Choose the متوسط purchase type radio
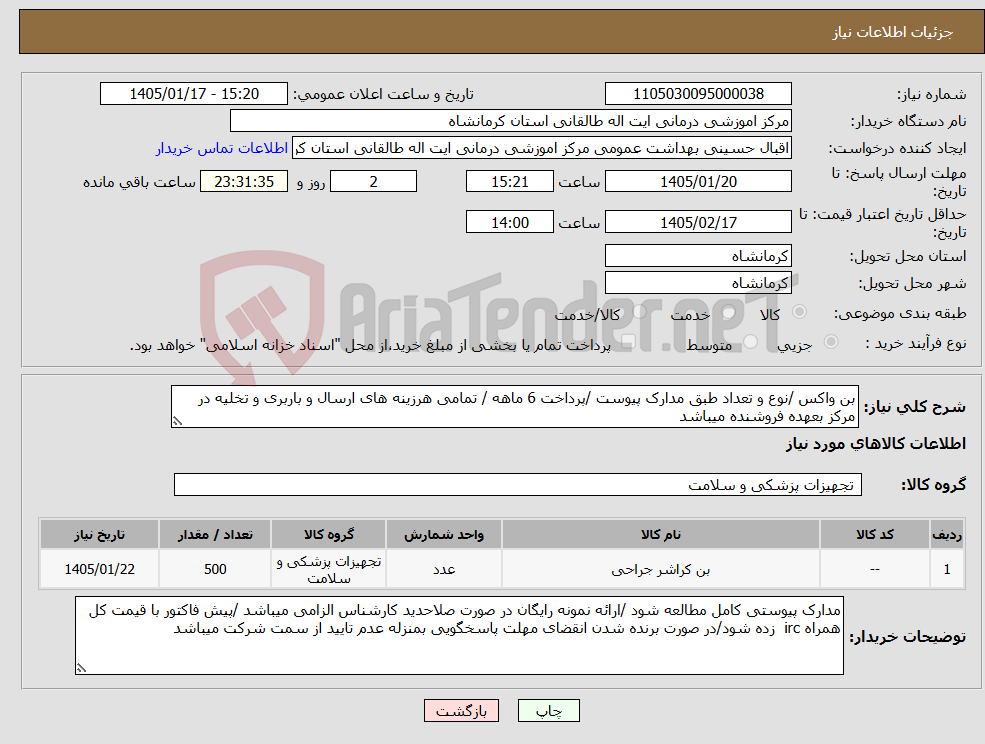Viewport: 985px width, 744px height. [x=750, y=342]
